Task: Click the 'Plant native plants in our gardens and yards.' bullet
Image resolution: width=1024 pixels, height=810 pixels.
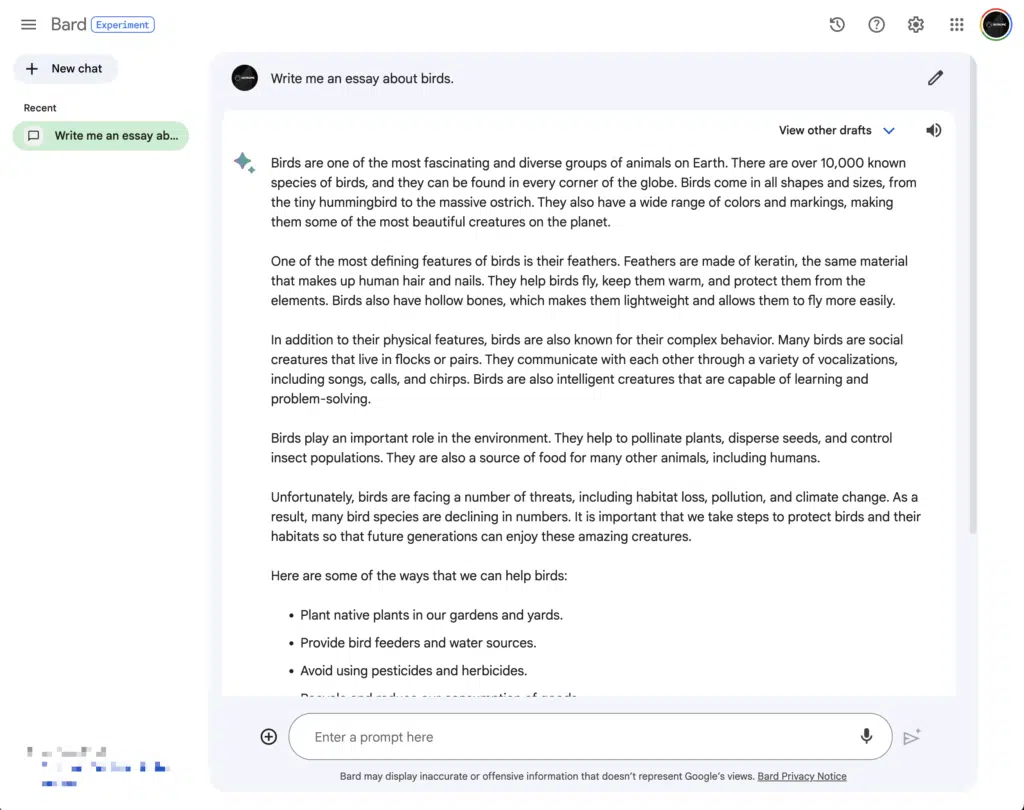Action: (x=431, y=615)
